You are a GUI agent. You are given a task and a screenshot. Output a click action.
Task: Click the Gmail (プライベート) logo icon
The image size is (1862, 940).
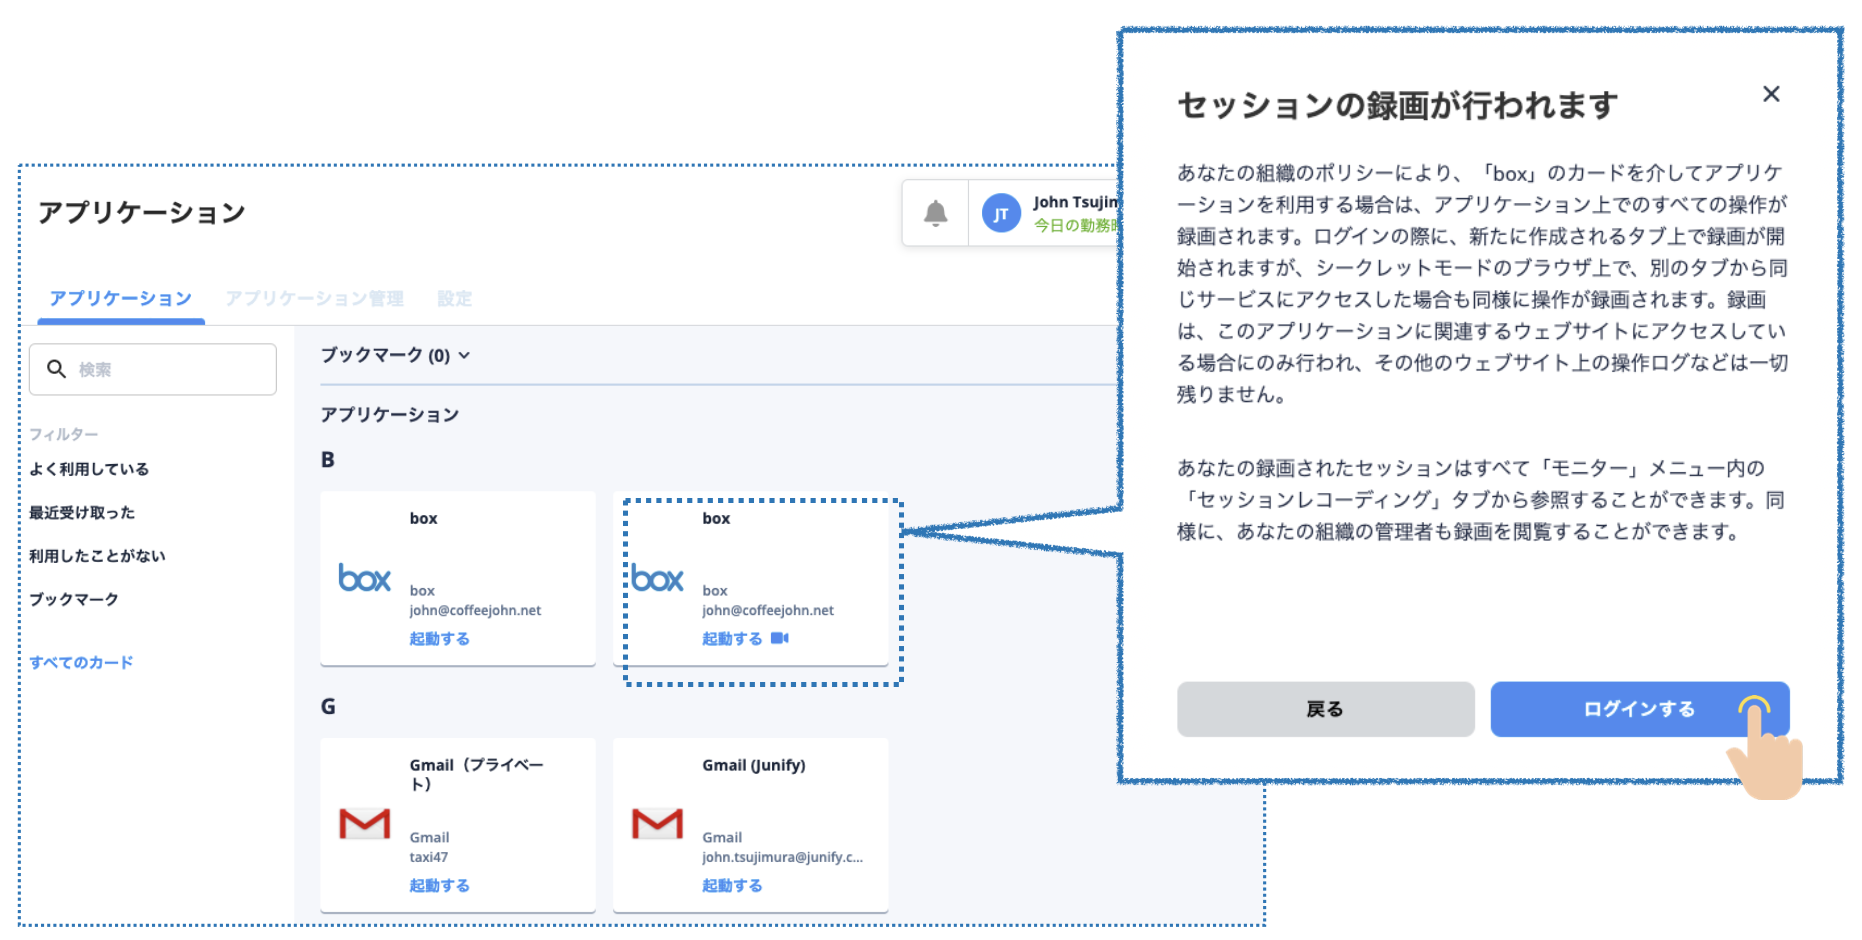(x=364, y=824)
